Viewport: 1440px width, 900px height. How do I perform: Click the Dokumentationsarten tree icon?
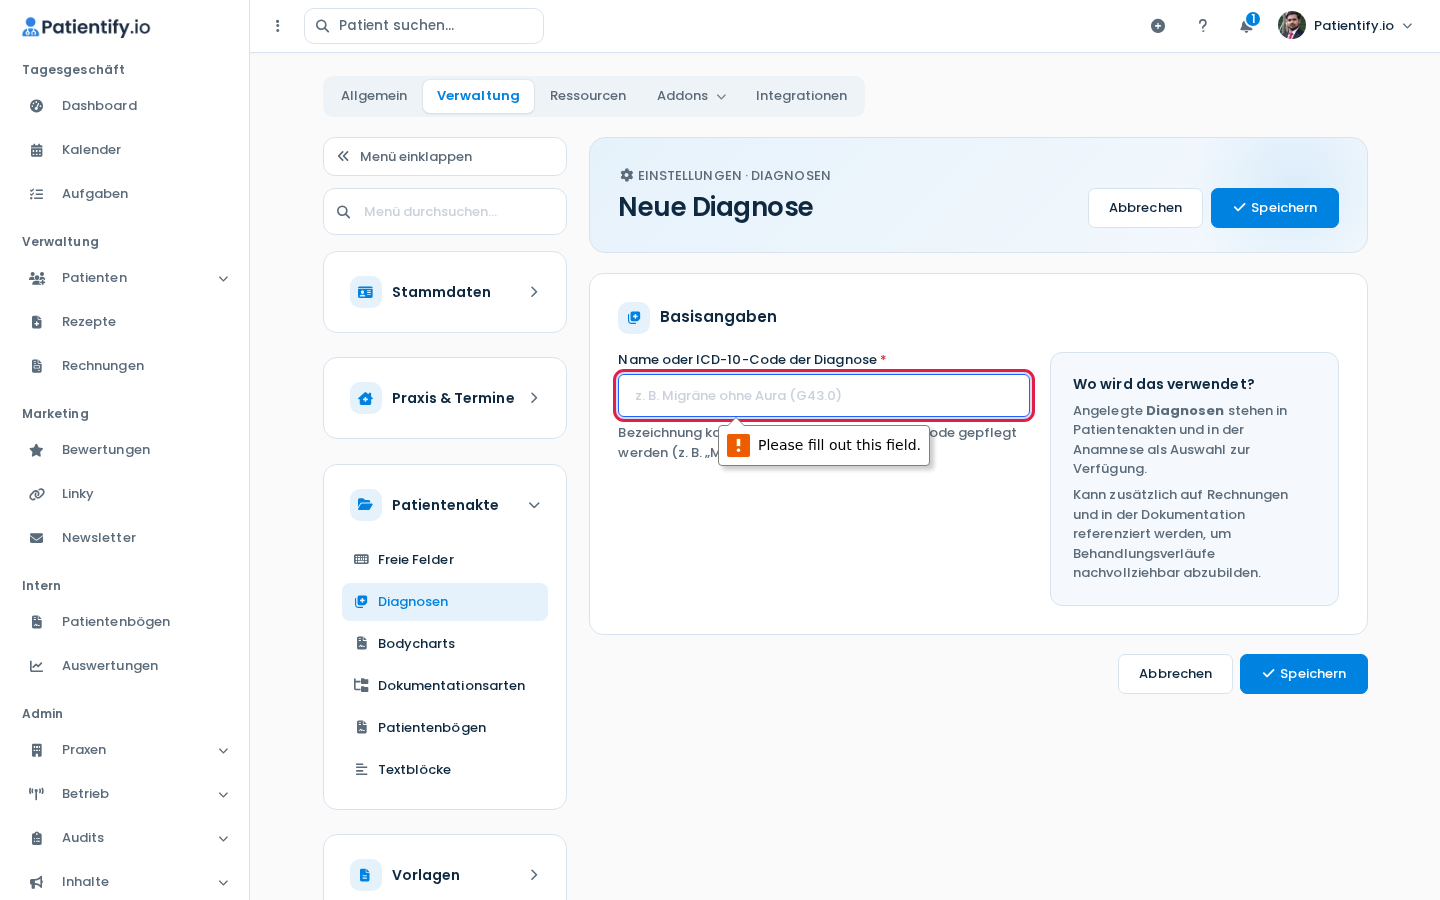click(x=362, y=686)
